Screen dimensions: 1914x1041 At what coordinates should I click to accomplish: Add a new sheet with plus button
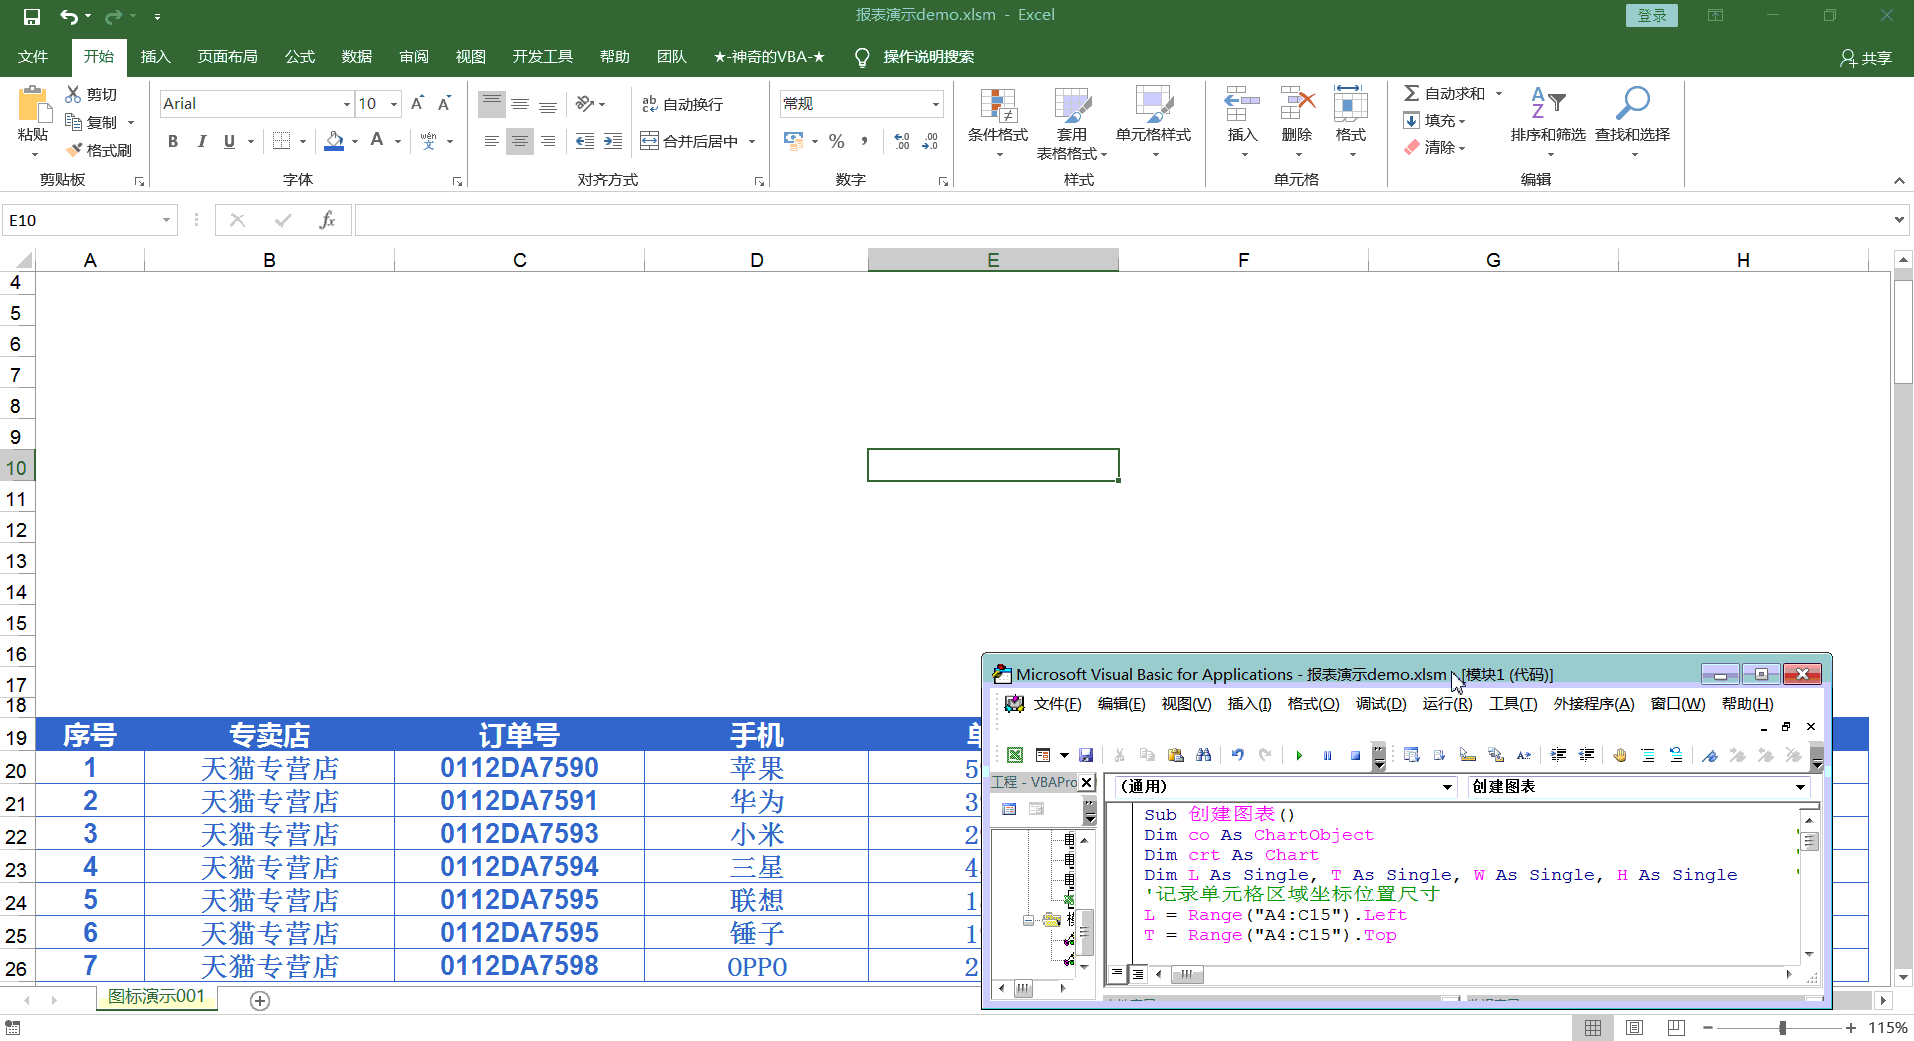click(x=260, y=1001)
